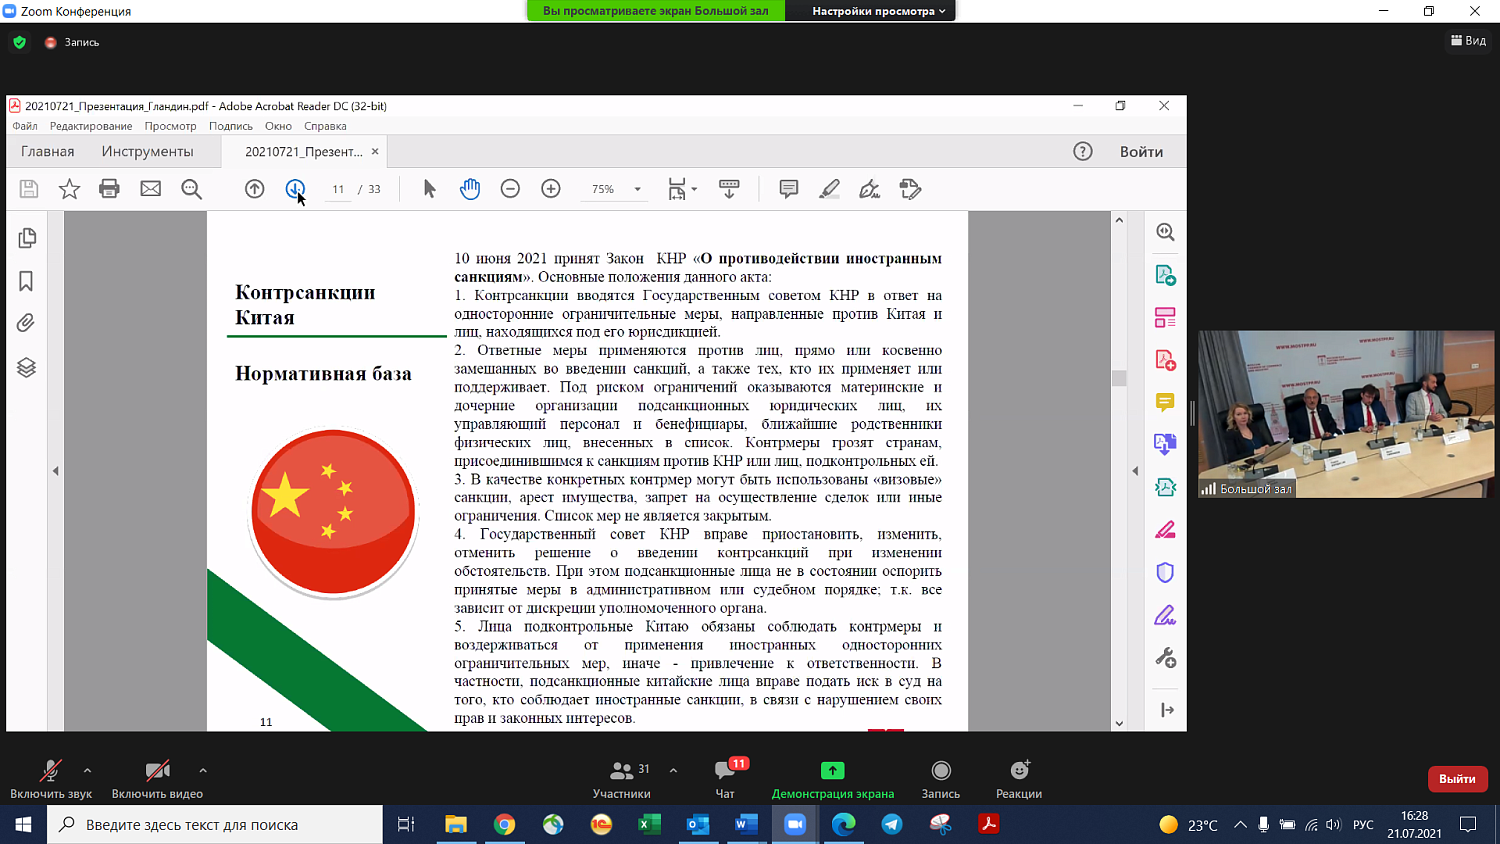Click the vertical scrollbar thumb of the PDF
The width and height of the screenshot is (1500, 844).
(x=1119, y=378)
